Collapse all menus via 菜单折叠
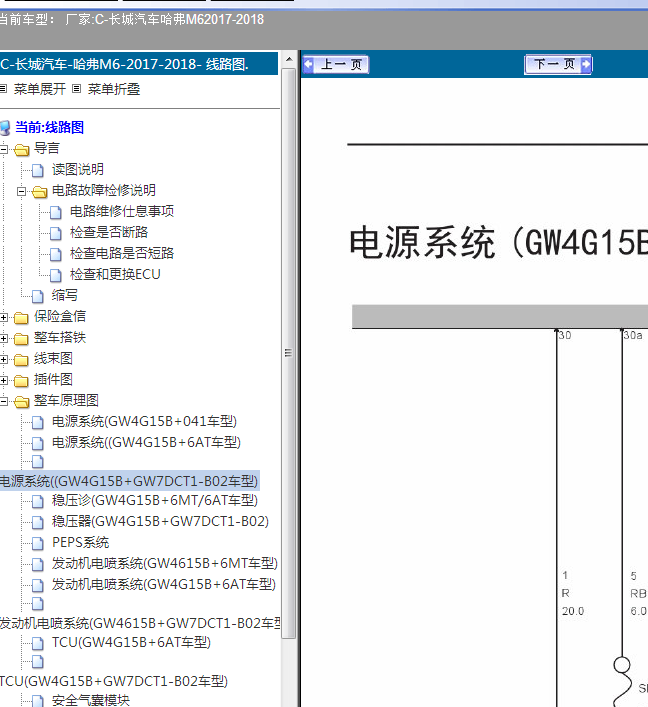 [x=114, y=89]
